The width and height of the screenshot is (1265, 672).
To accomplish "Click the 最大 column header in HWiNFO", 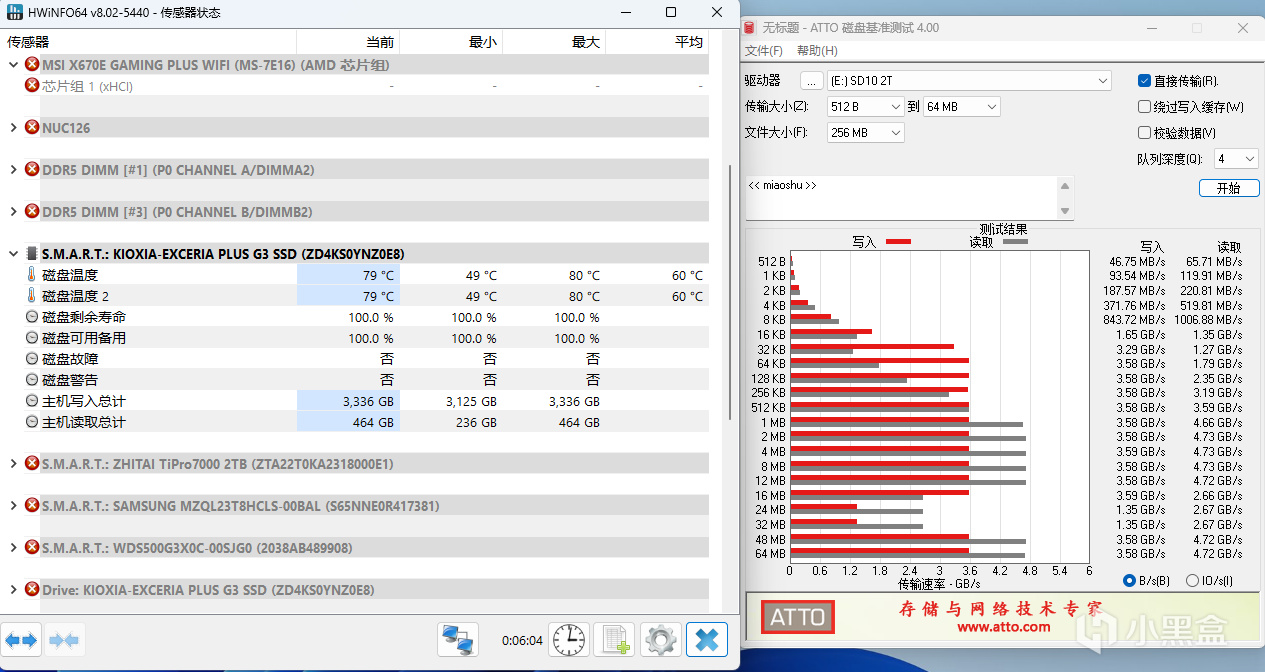I will [554, 42].
